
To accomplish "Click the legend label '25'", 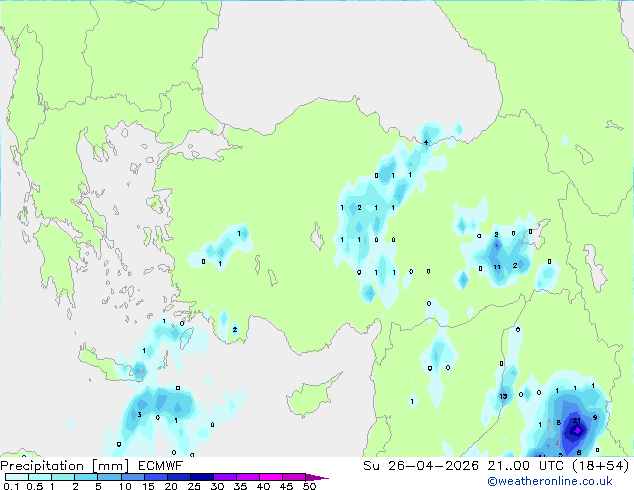I will point(194,486).
